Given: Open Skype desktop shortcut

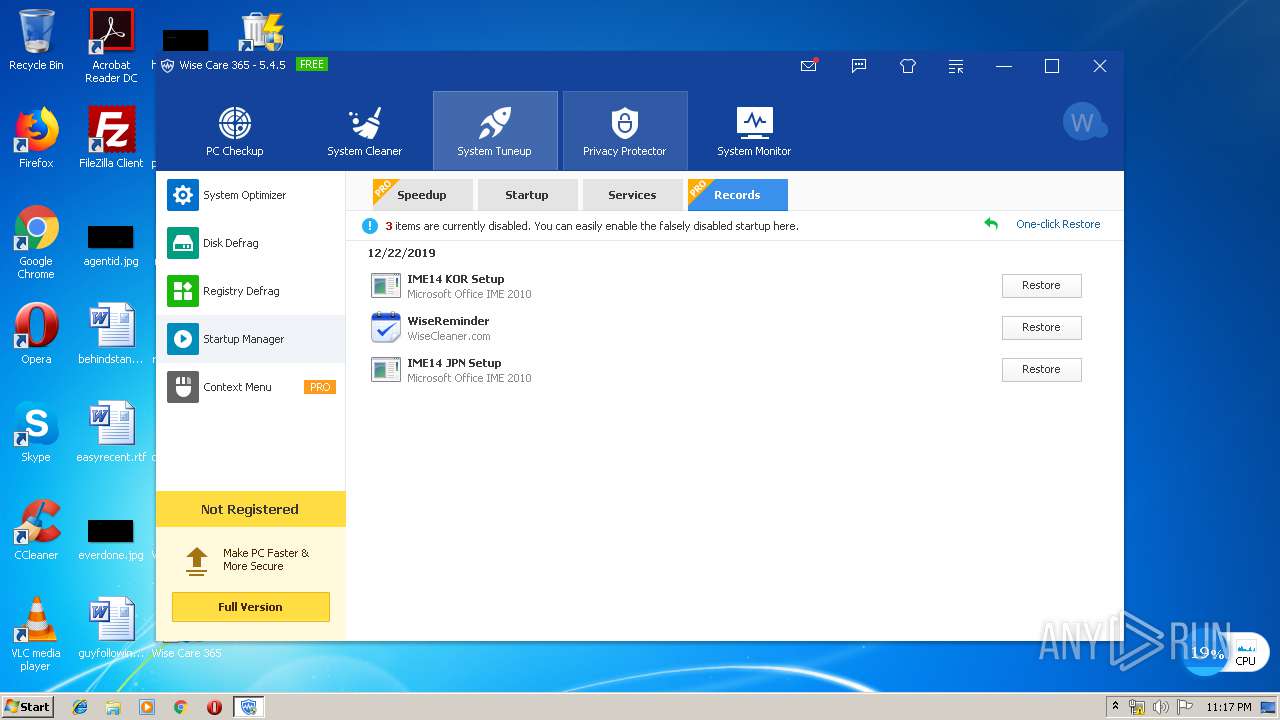Looking at the screenshot, I should [x=36, y=432].
